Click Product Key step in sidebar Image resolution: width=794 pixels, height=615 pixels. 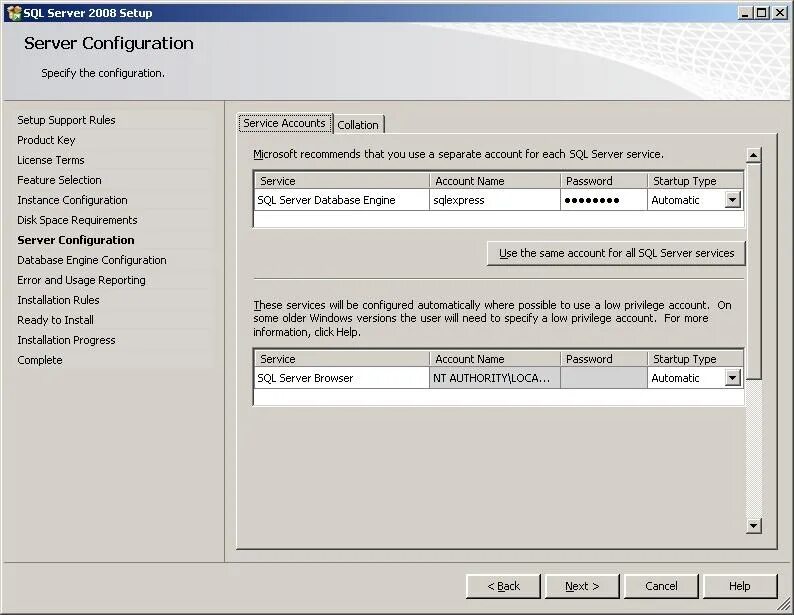click(x=46, y=140)
